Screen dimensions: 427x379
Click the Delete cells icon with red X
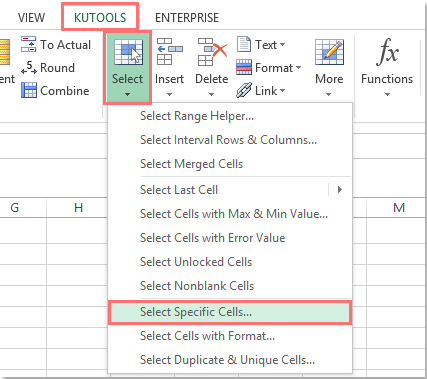pyautogui.click(x=212, y=52)
